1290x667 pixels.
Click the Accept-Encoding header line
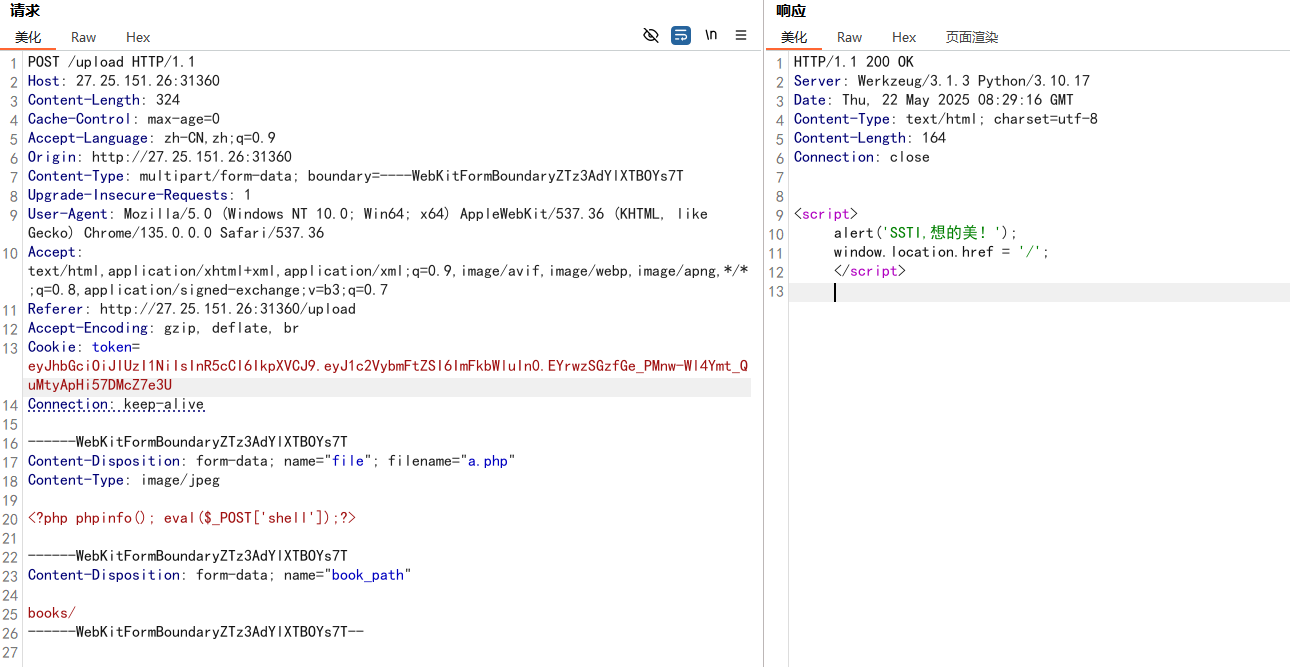(164, 328)
